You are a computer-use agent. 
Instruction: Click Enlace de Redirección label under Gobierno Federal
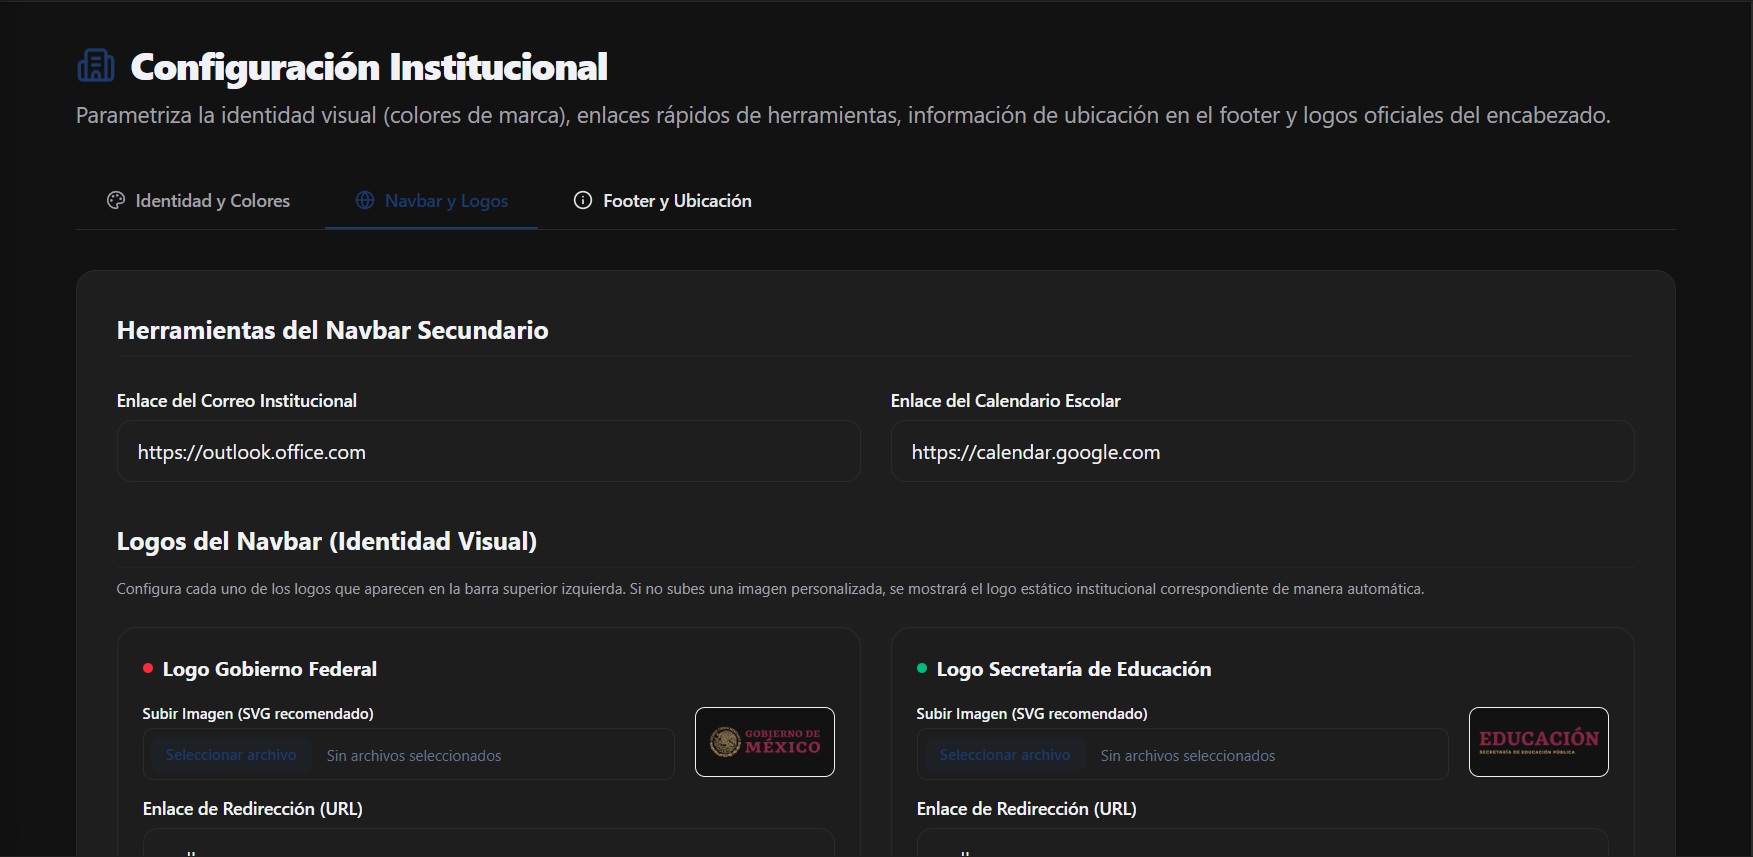coord(253,809)
